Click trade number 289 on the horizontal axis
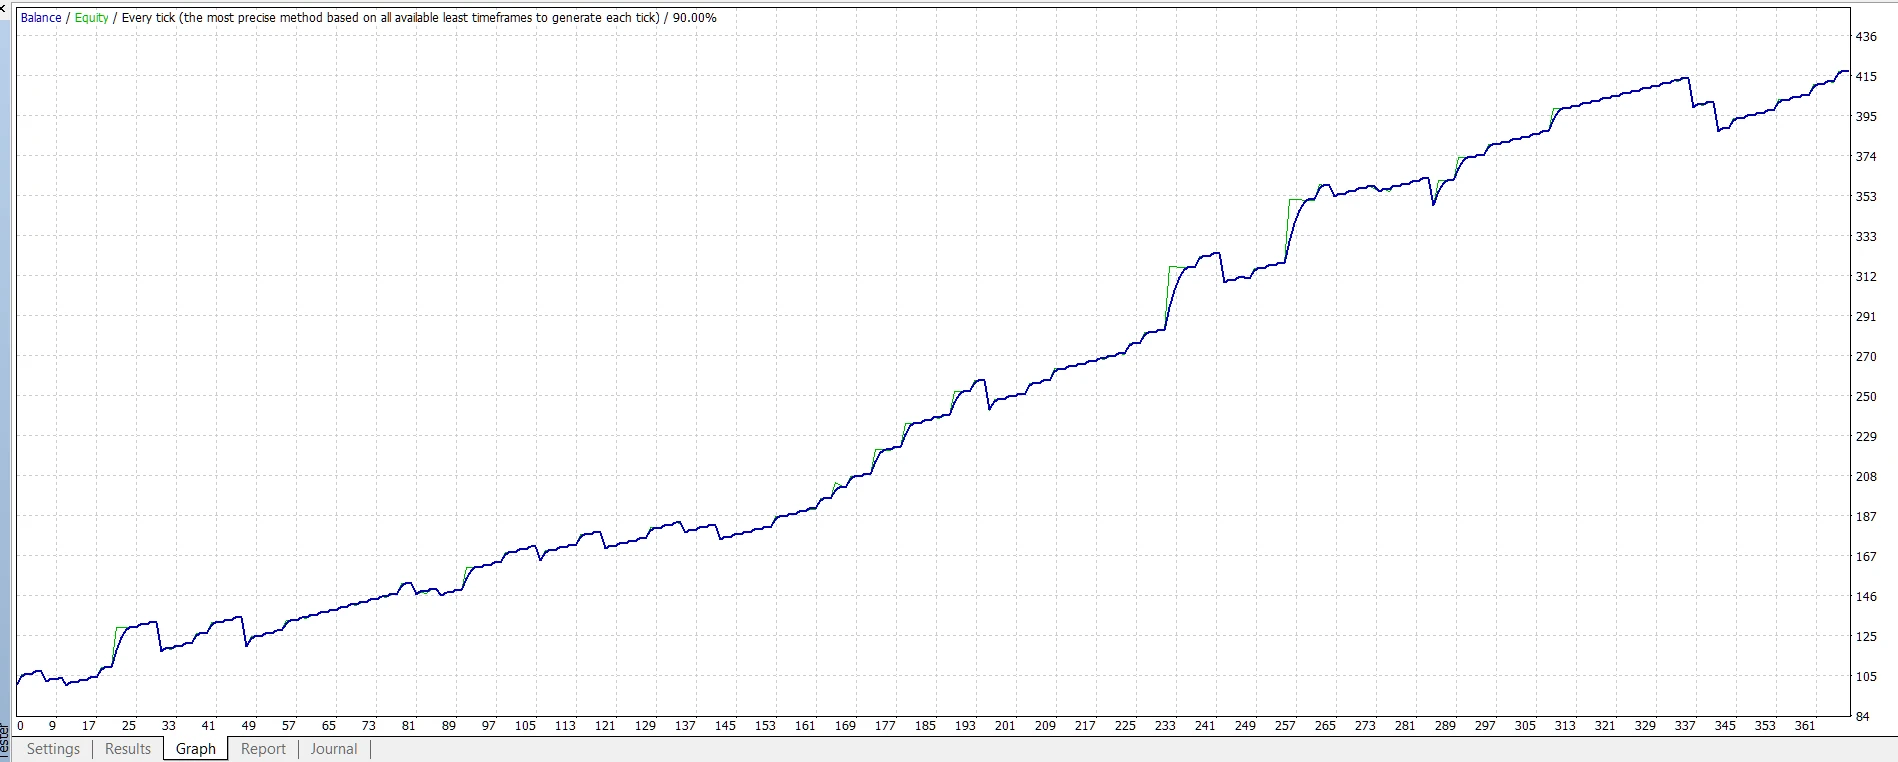 [x=1445, y=726]
